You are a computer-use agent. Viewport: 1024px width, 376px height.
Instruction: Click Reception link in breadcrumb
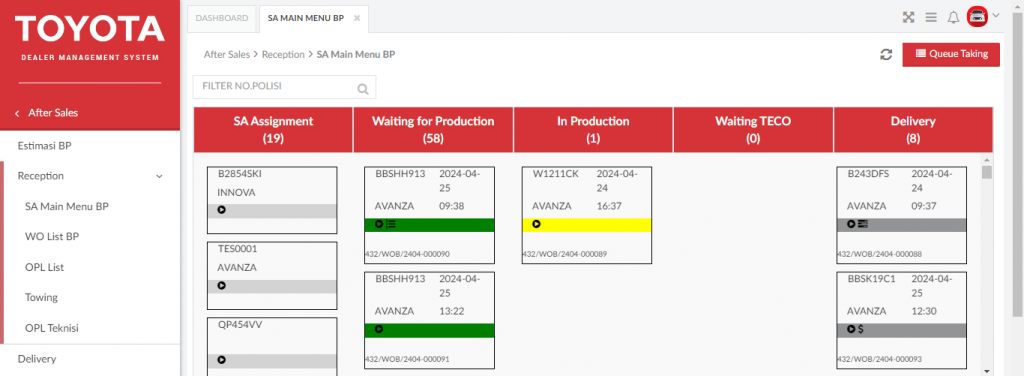click(x=283, y=55)
